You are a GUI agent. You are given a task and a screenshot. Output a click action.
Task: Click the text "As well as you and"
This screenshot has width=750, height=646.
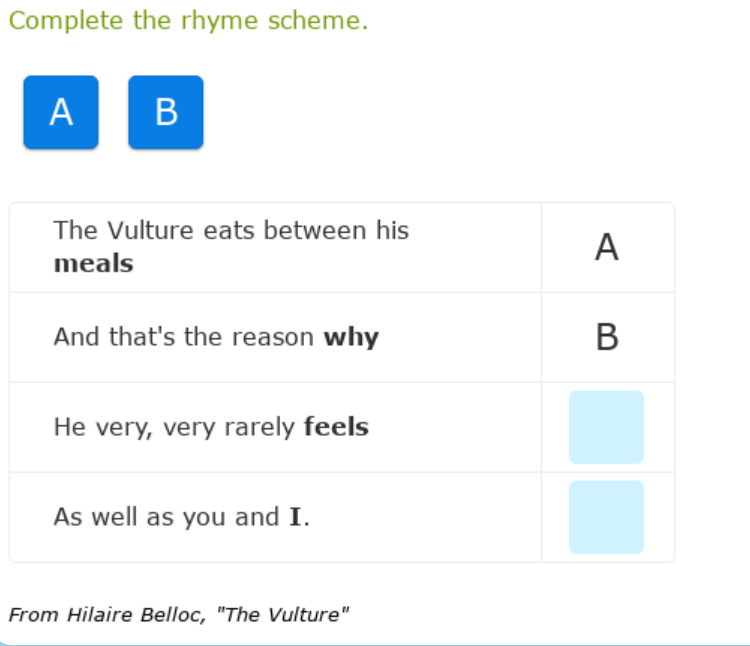tap(166, 518)
